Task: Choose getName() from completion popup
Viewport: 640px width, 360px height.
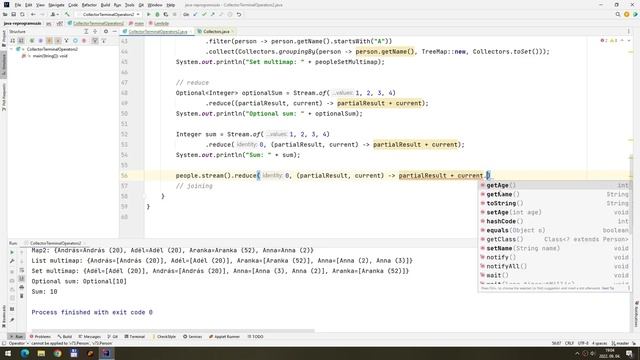Action: coord(555,194)
